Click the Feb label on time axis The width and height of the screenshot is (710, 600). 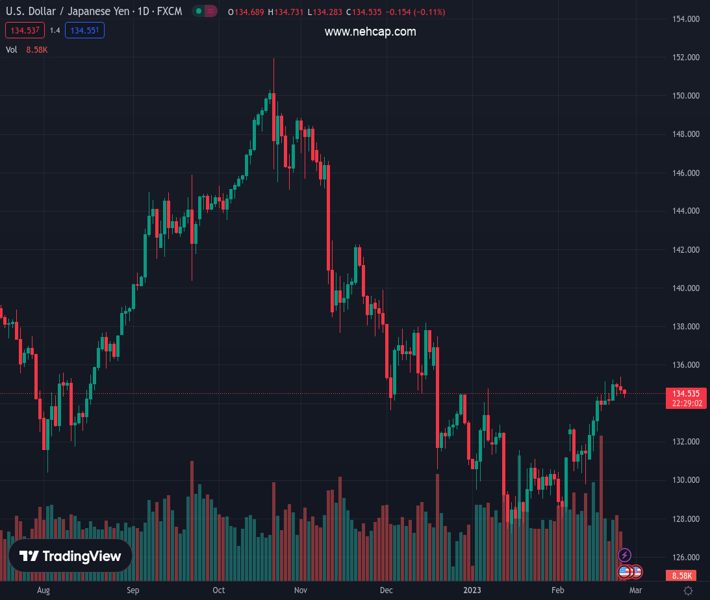pos(558,591)
